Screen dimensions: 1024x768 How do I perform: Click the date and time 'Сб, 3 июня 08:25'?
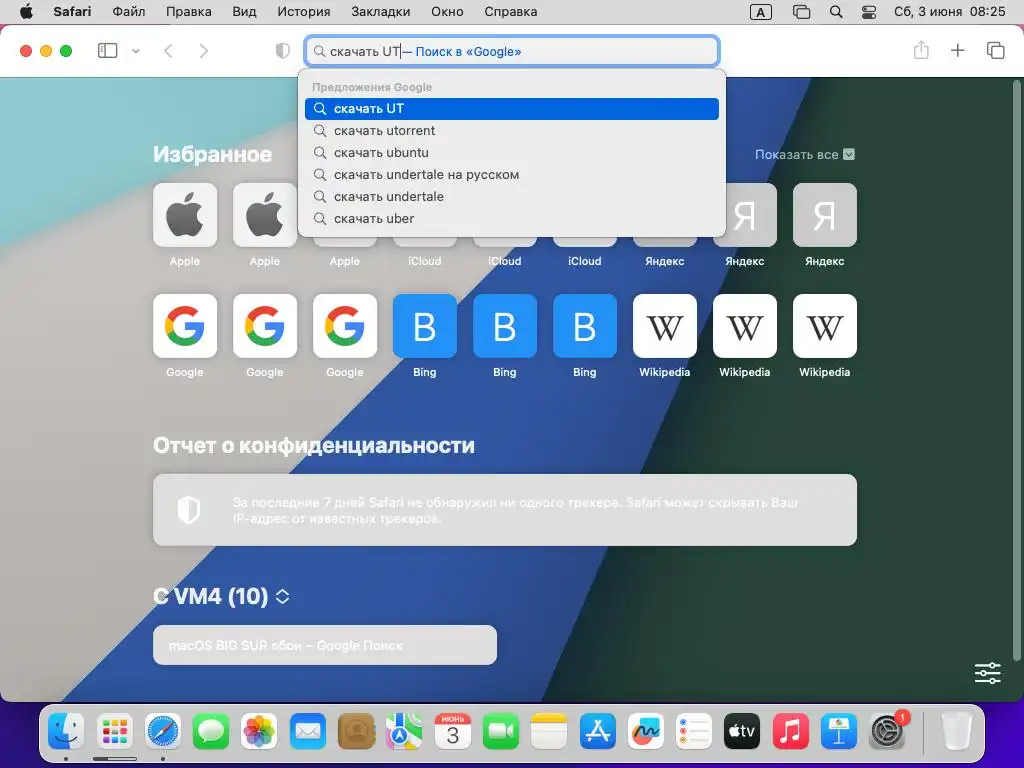950,12
